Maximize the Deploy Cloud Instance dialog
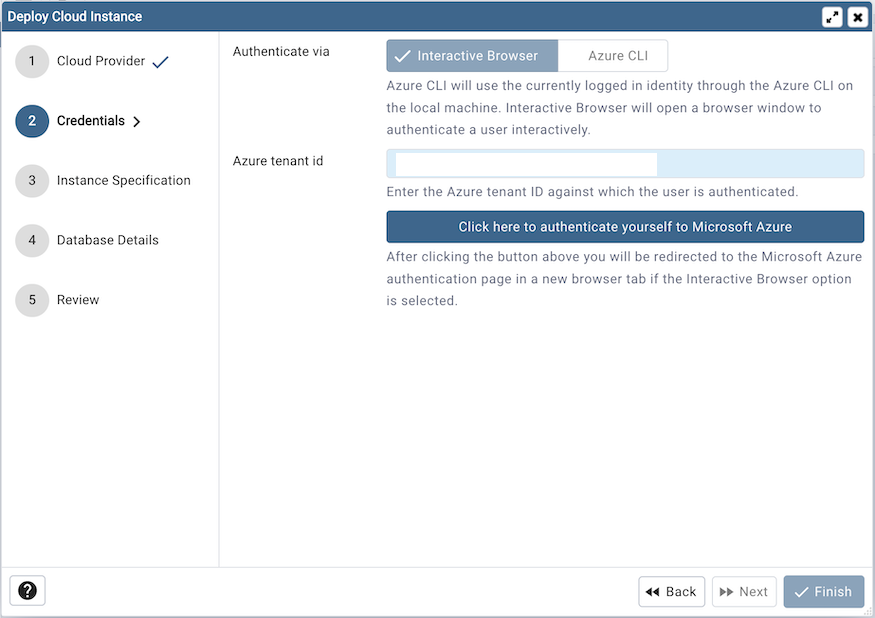This screenshot has height=618, width=875. [832, 16]
